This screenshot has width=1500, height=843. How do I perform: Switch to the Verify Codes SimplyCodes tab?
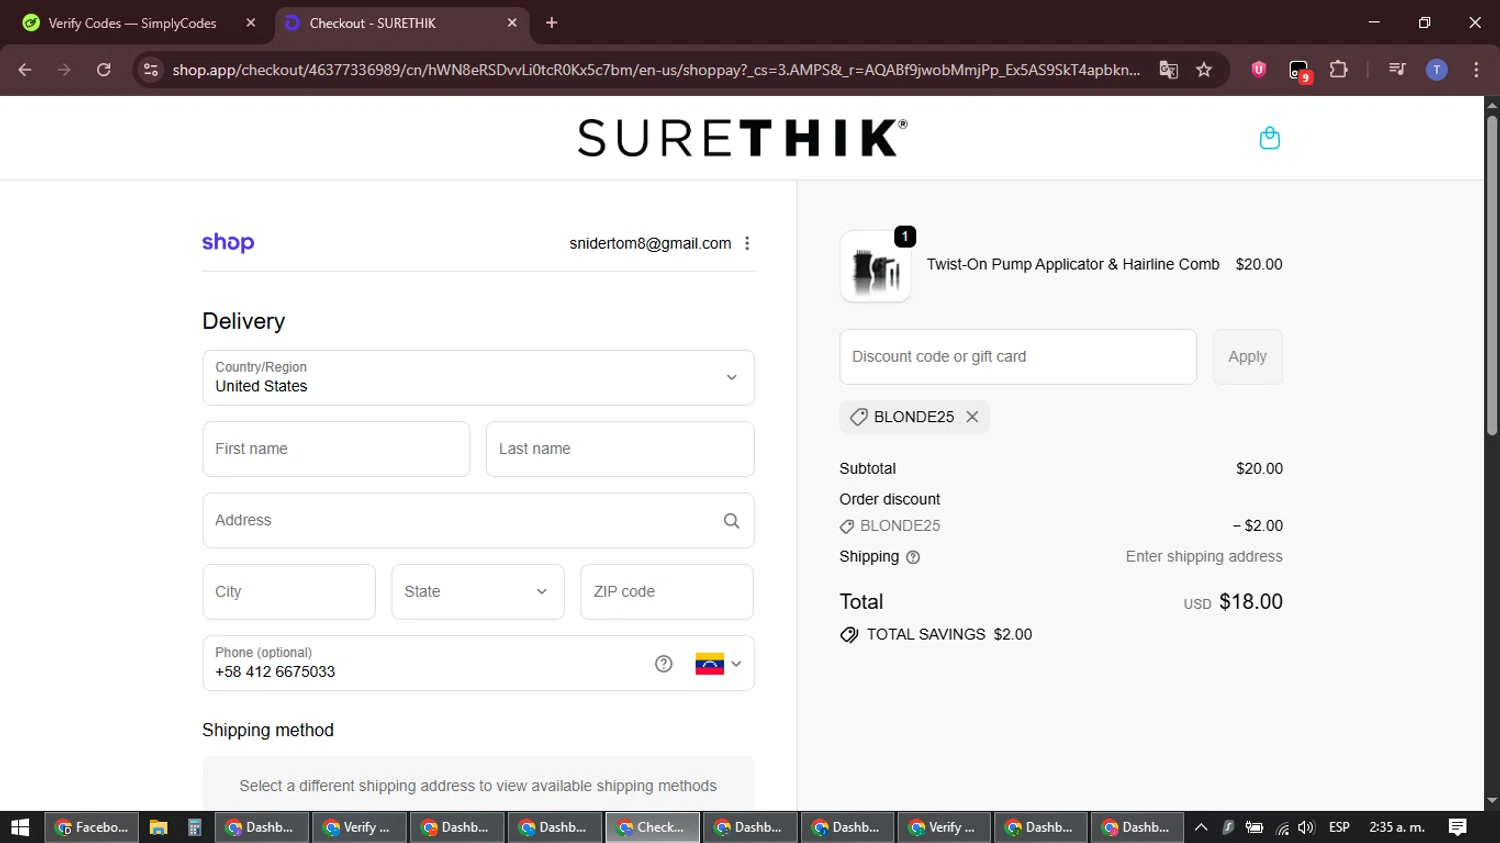click(x=132, y=23)
